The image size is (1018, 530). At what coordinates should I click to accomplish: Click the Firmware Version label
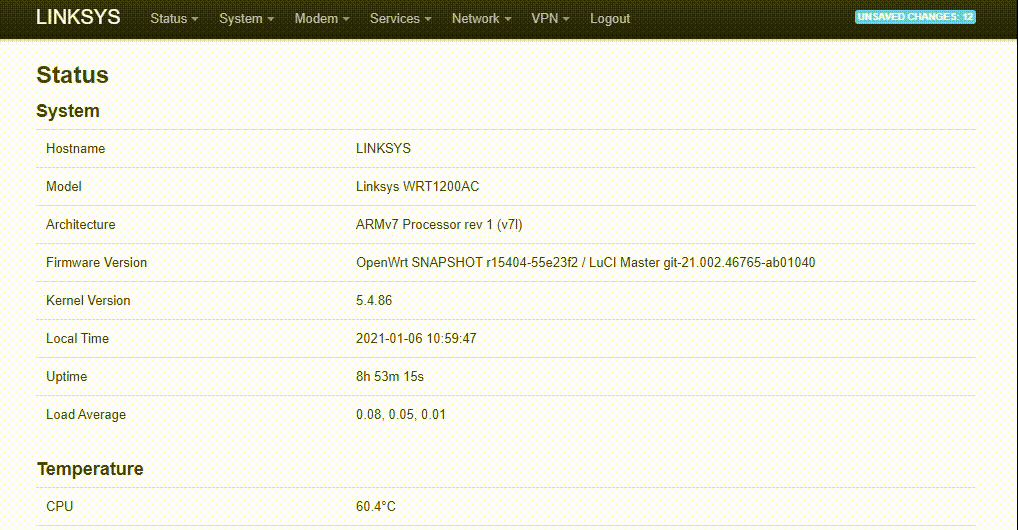point(97,262)
